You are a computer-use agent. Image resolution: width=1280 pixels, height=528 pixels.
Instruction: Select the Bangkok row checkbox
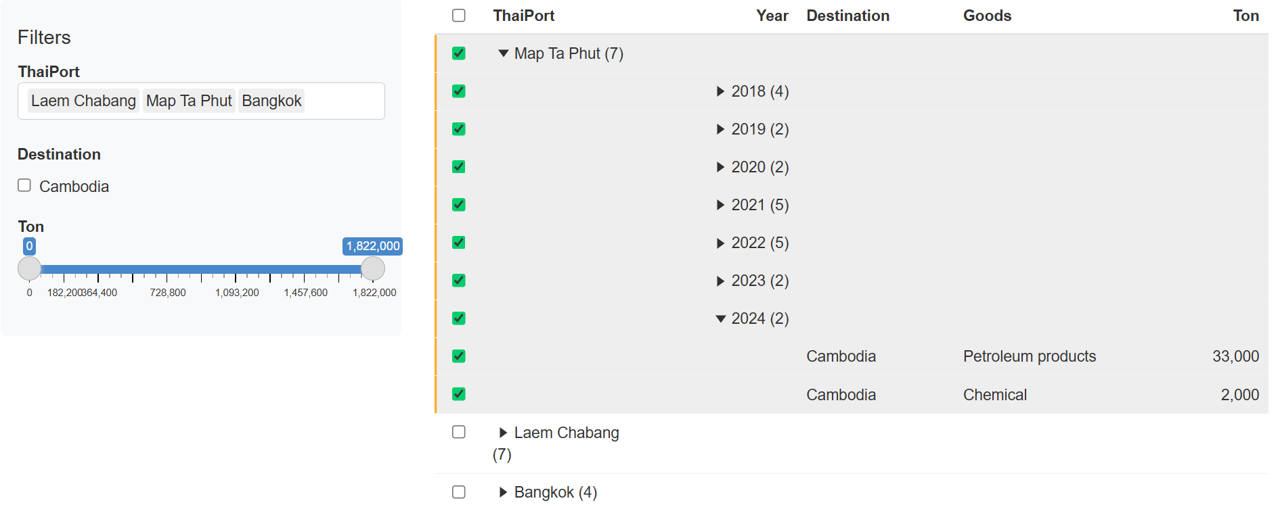pyautogui.click(x=459, y=492)
